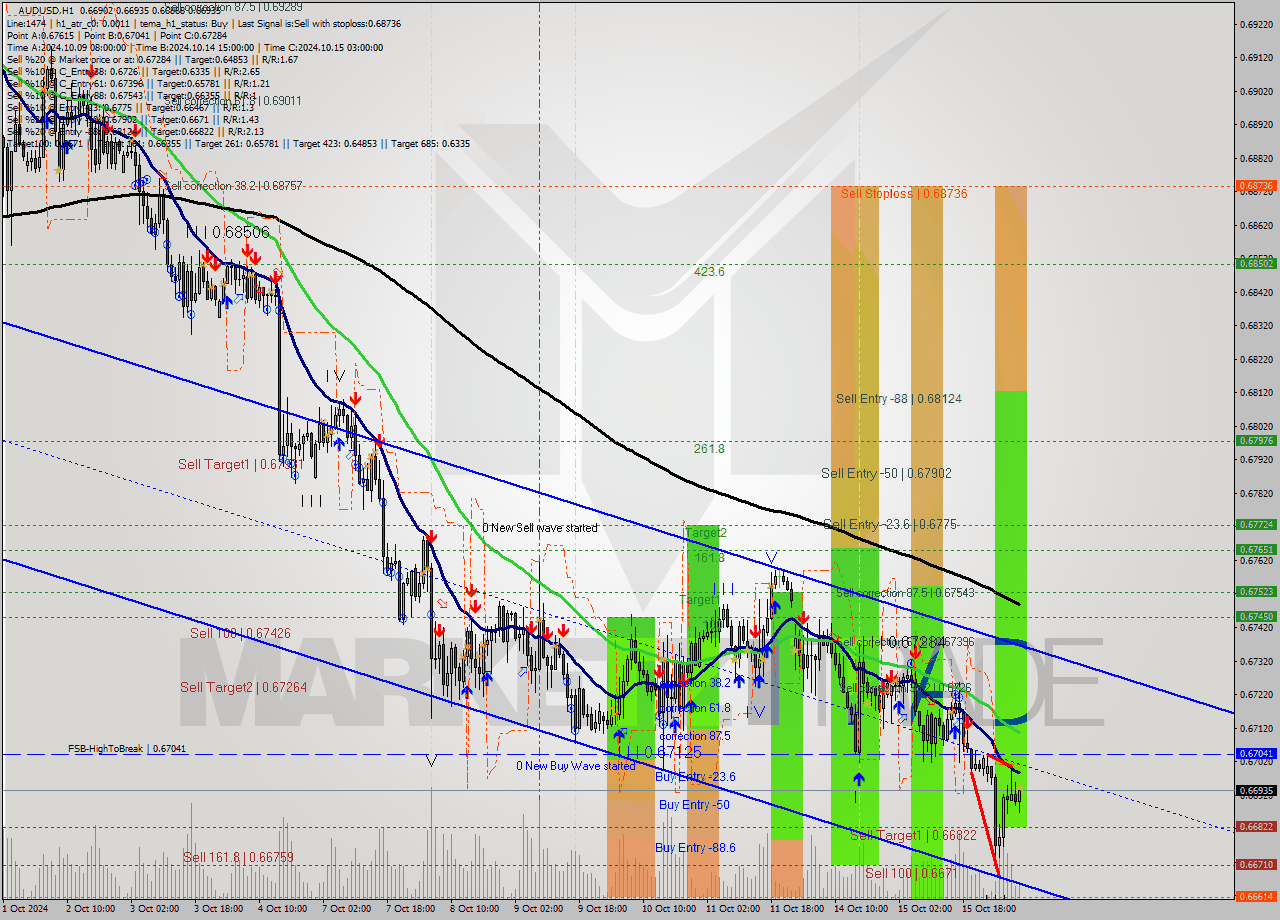Image resolution: width=1280 pixels, height=920 pixels.
Task: Click the '9 Oct 02:00' time axis label
Action: click(538, 909)
